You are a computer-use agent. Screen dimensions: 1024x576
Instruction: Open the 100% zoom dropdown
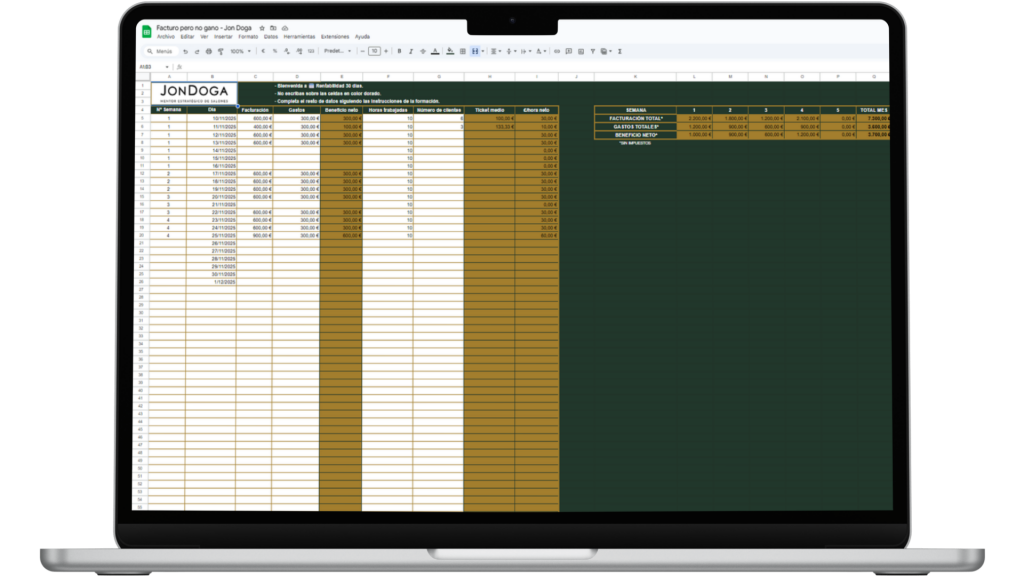pos(240,51)
